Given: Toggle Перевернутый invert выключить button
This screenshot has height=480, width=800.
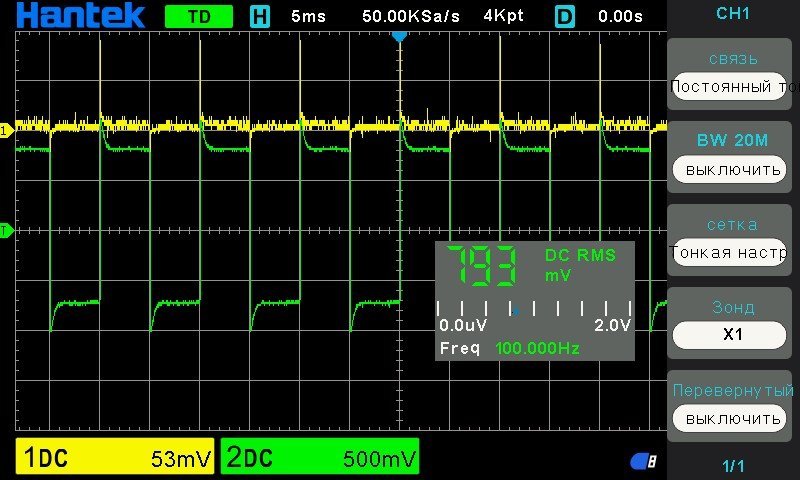Looking at the screenshot, I should coord(730,418).
